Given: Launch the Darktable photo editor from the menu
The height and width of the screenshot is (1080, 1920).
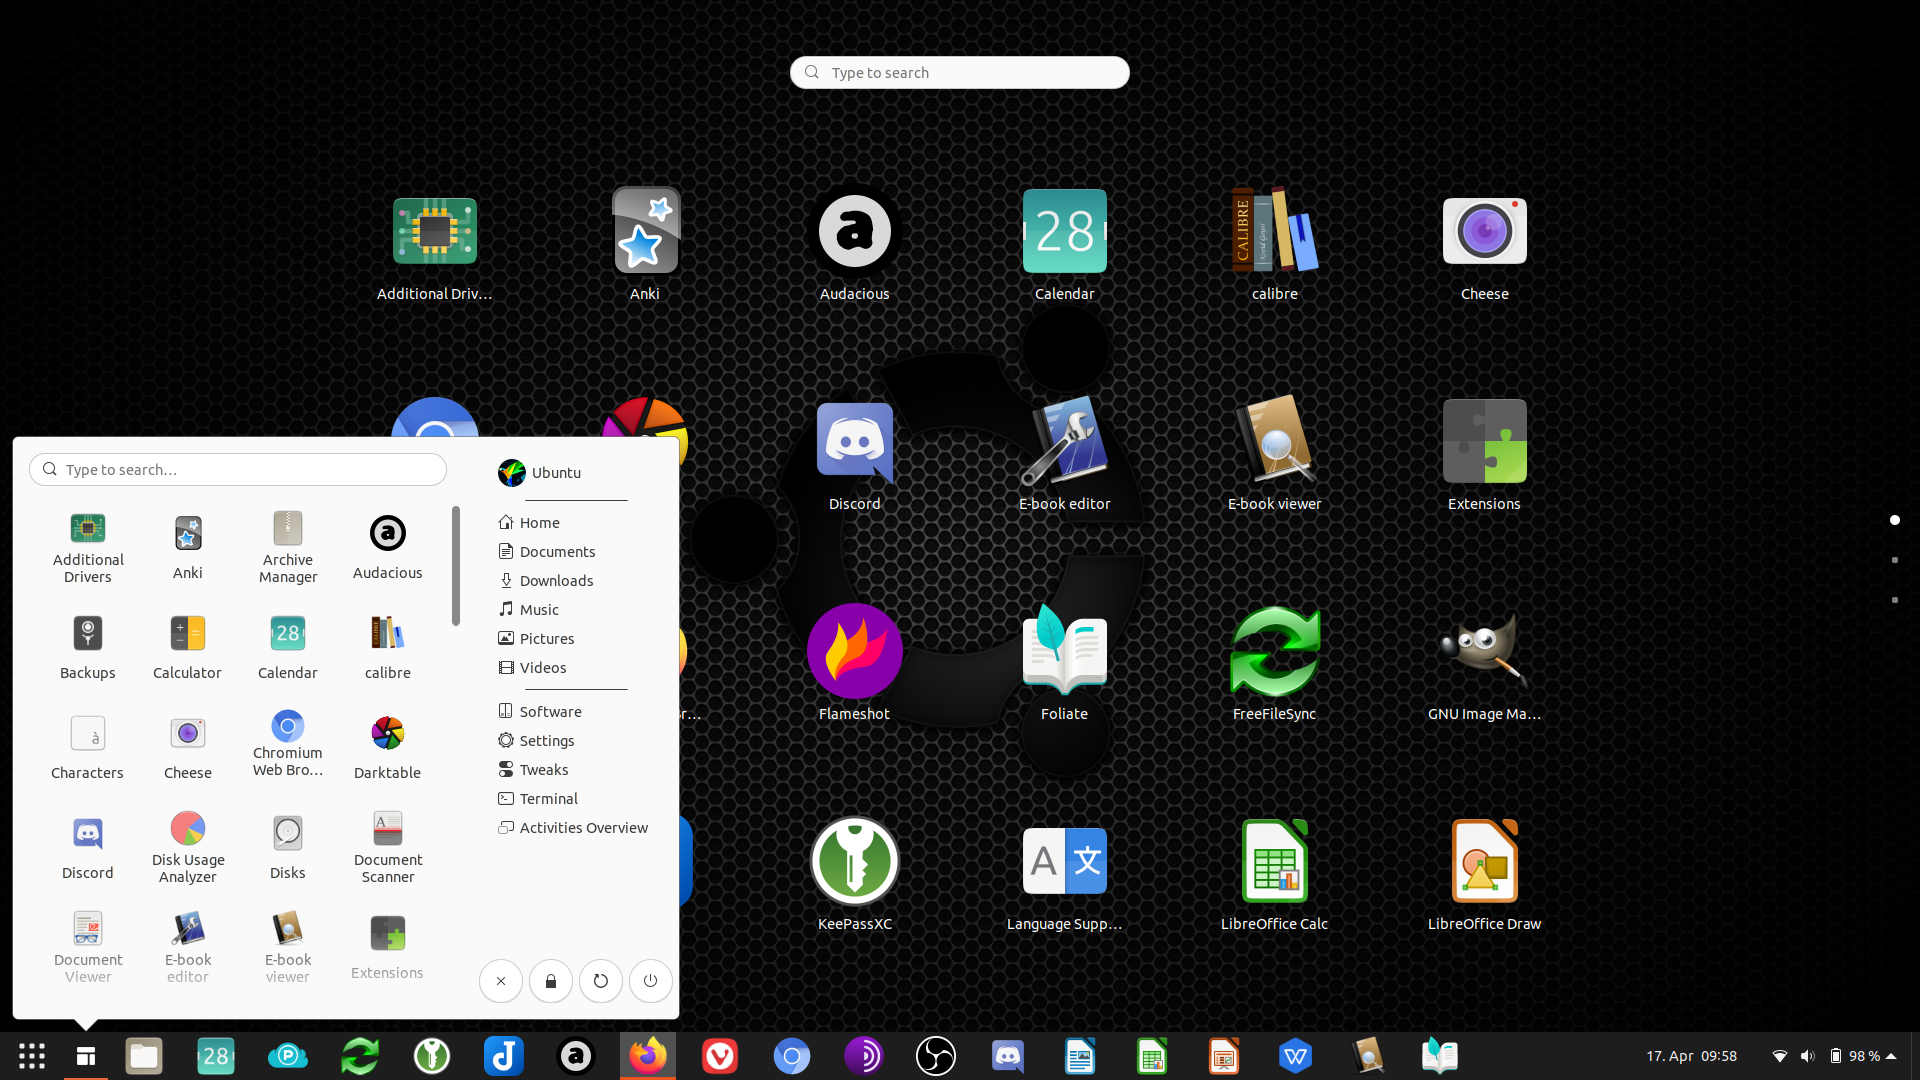Looking at the screenshot, I should pyautogui.click(x=387, y=733).
